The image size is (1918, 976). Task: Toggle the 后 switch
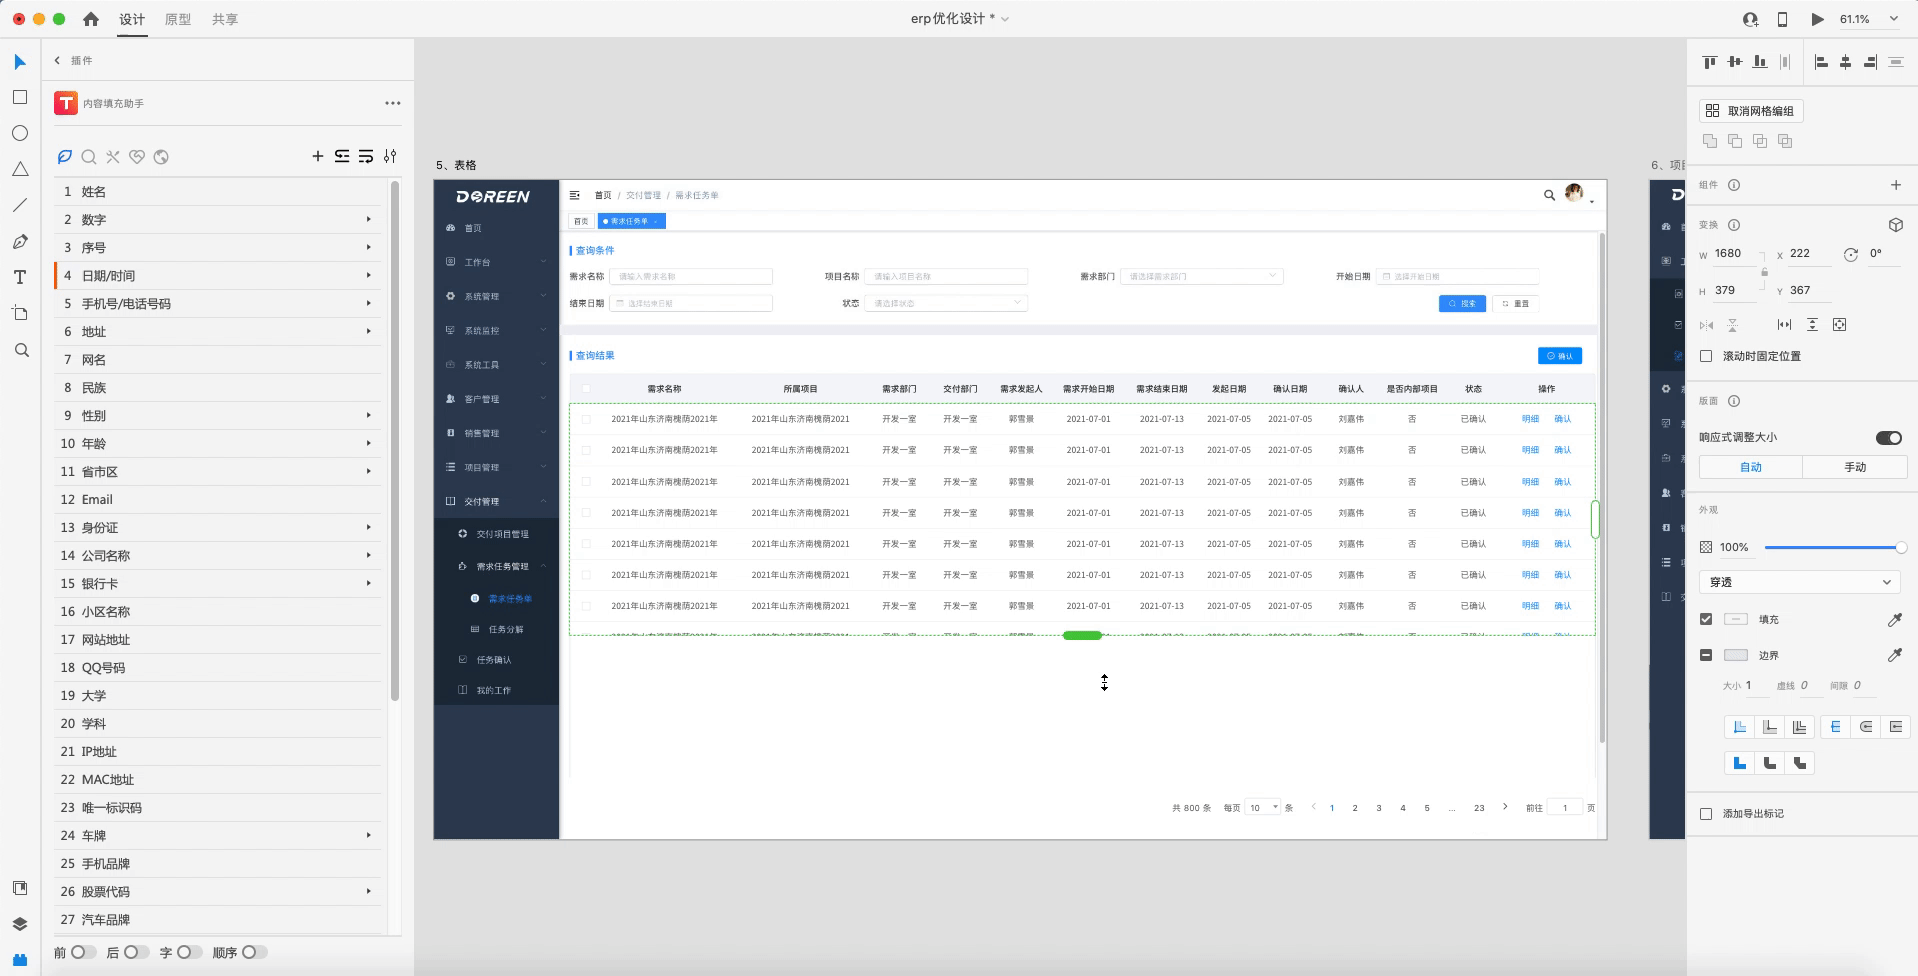click(x=137, y=952)
